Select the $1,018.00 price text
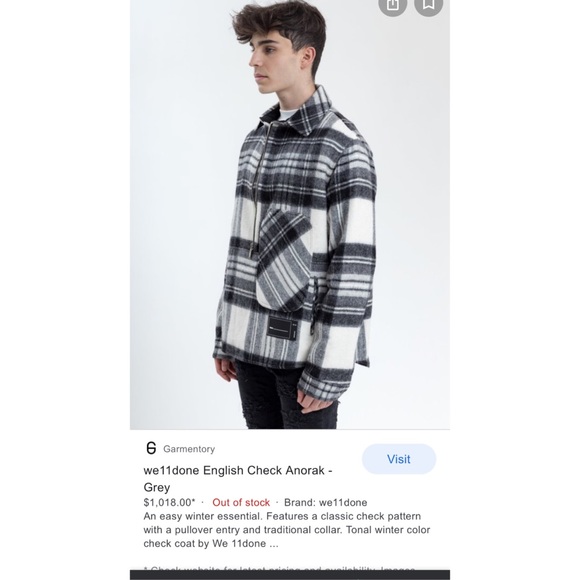 point(167,502)
